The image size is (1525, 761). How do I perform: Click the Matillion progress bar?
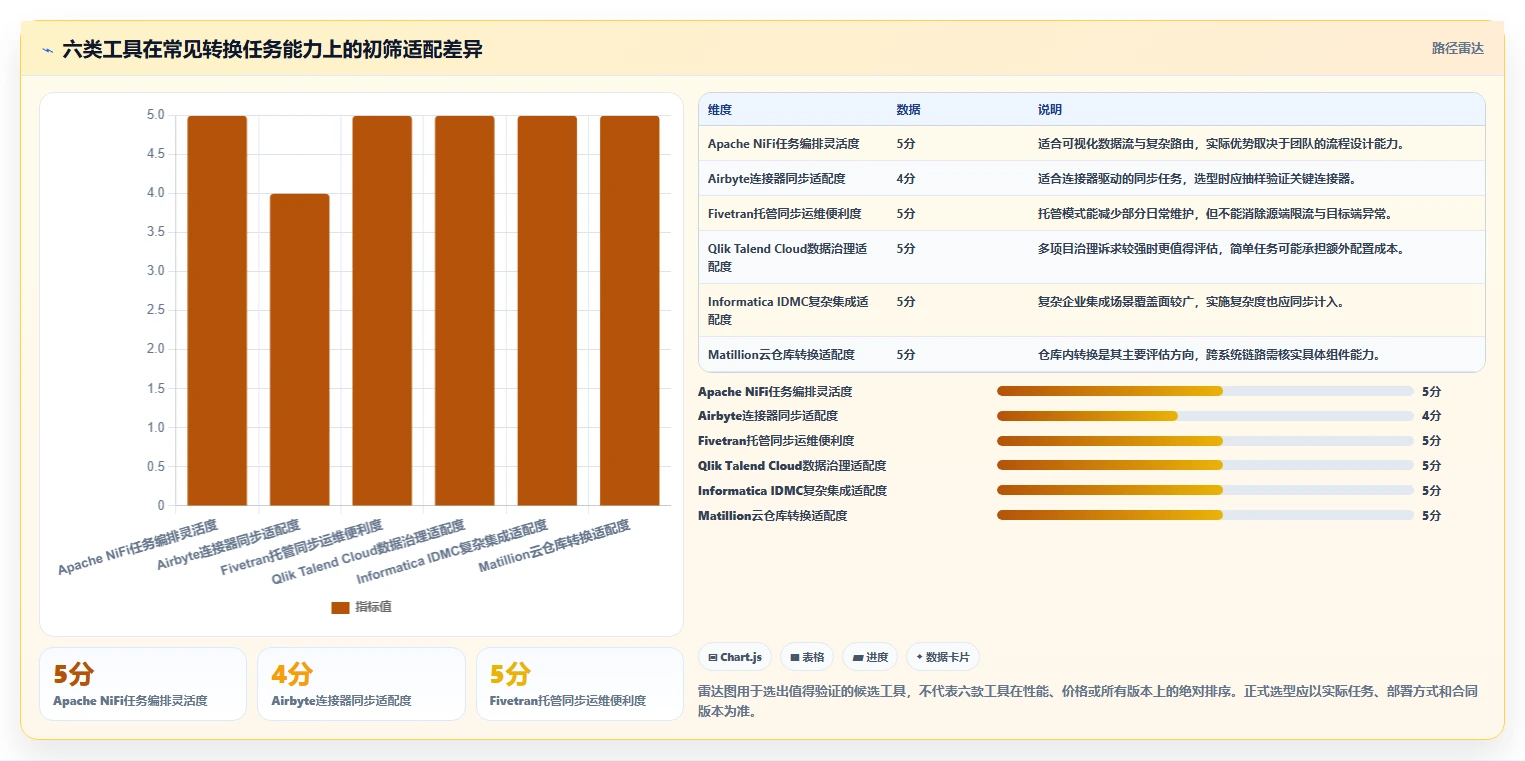coord(1205,515)
